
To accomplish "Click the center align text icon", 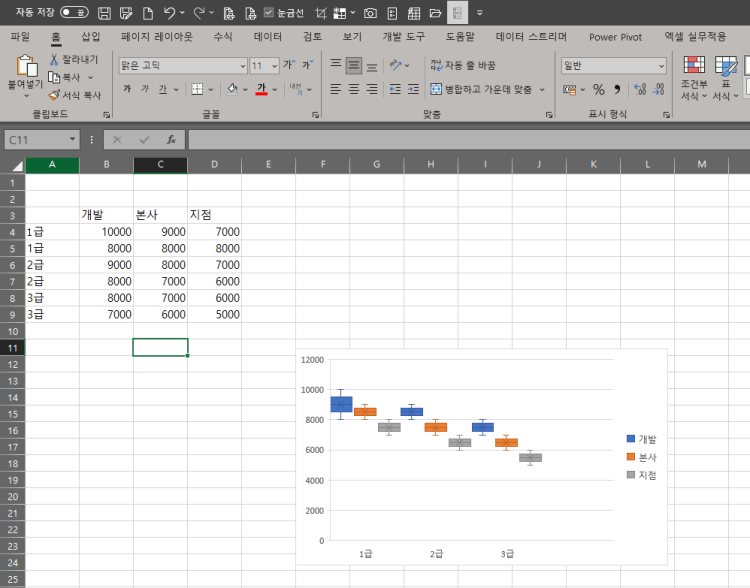I will 354,89.
